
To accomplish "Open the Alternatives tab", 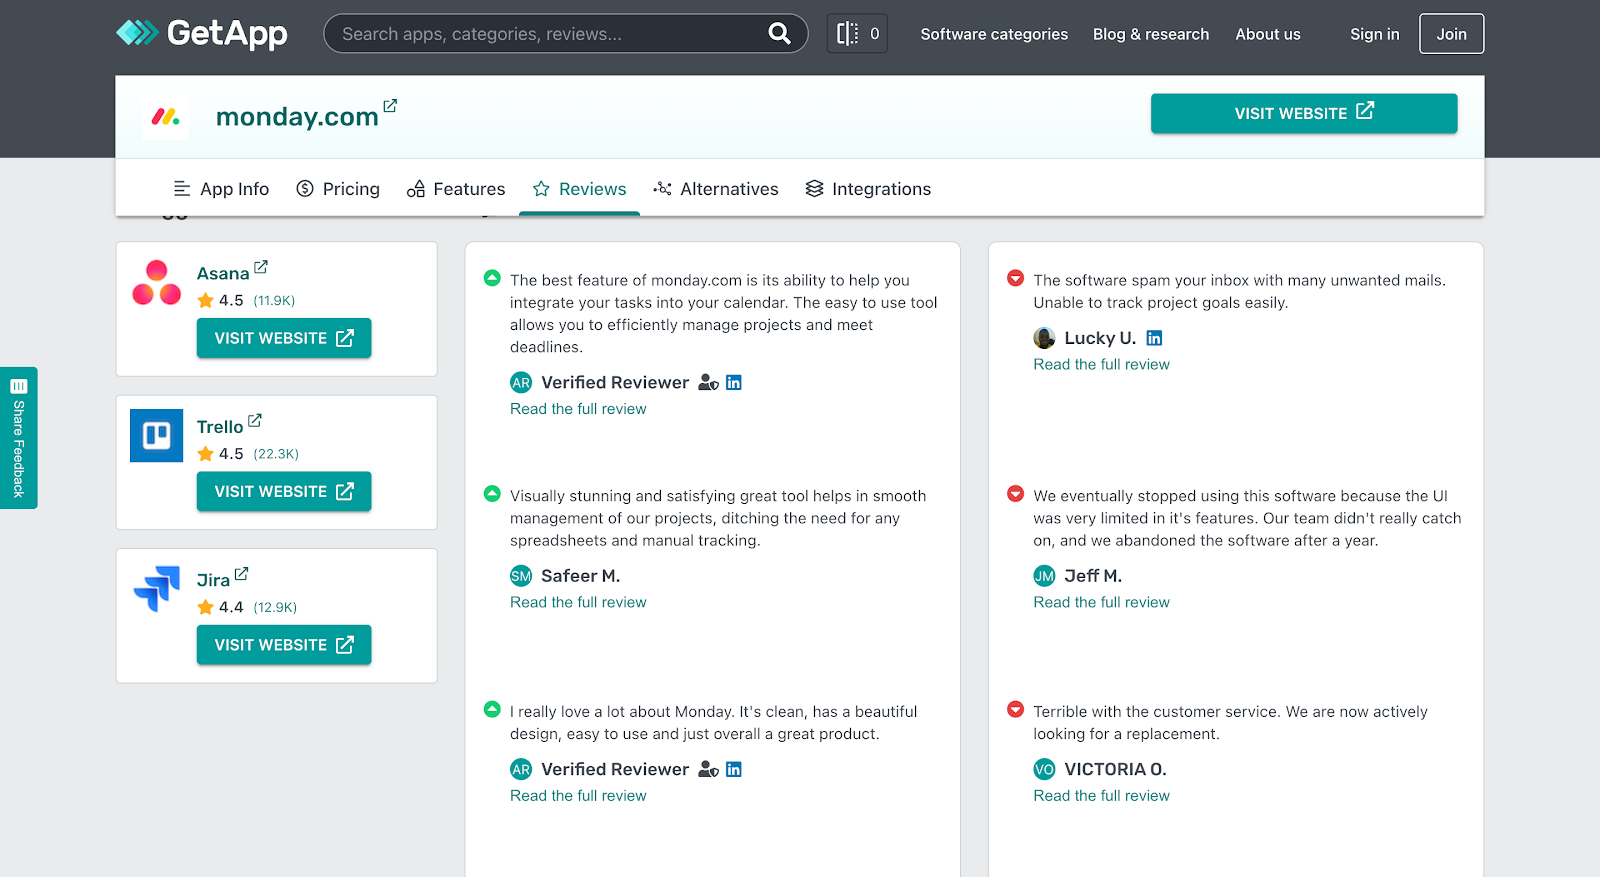I will pyautogui.click(x=716, y=189).
